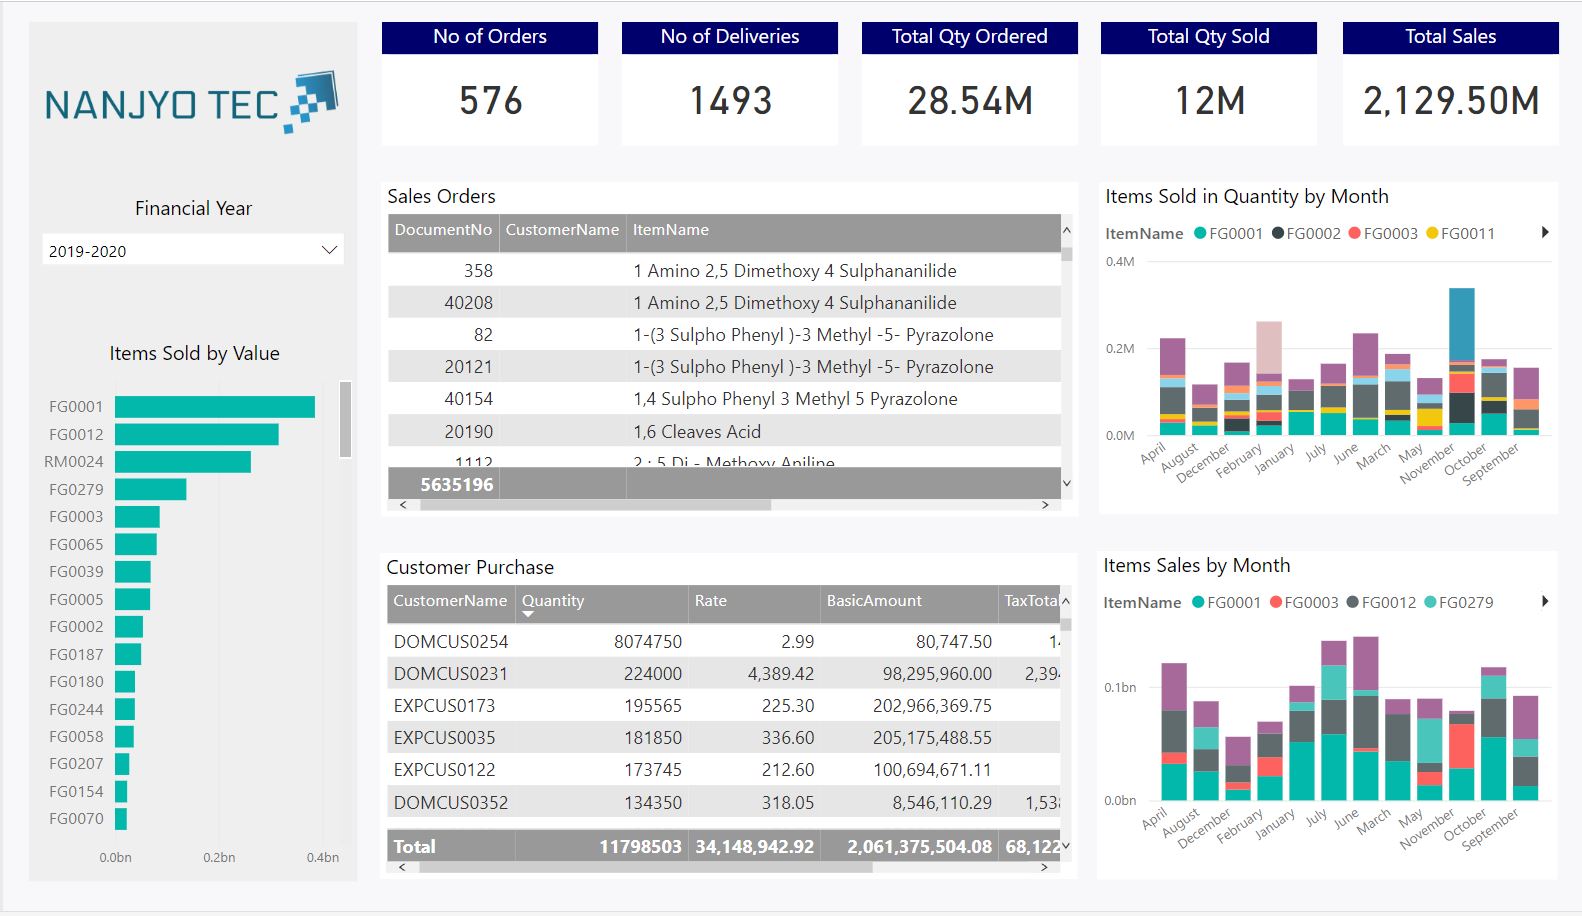
Task: Select customer DOMCUS0254 row
Action: pyautogui.click(x=724, y=641)
